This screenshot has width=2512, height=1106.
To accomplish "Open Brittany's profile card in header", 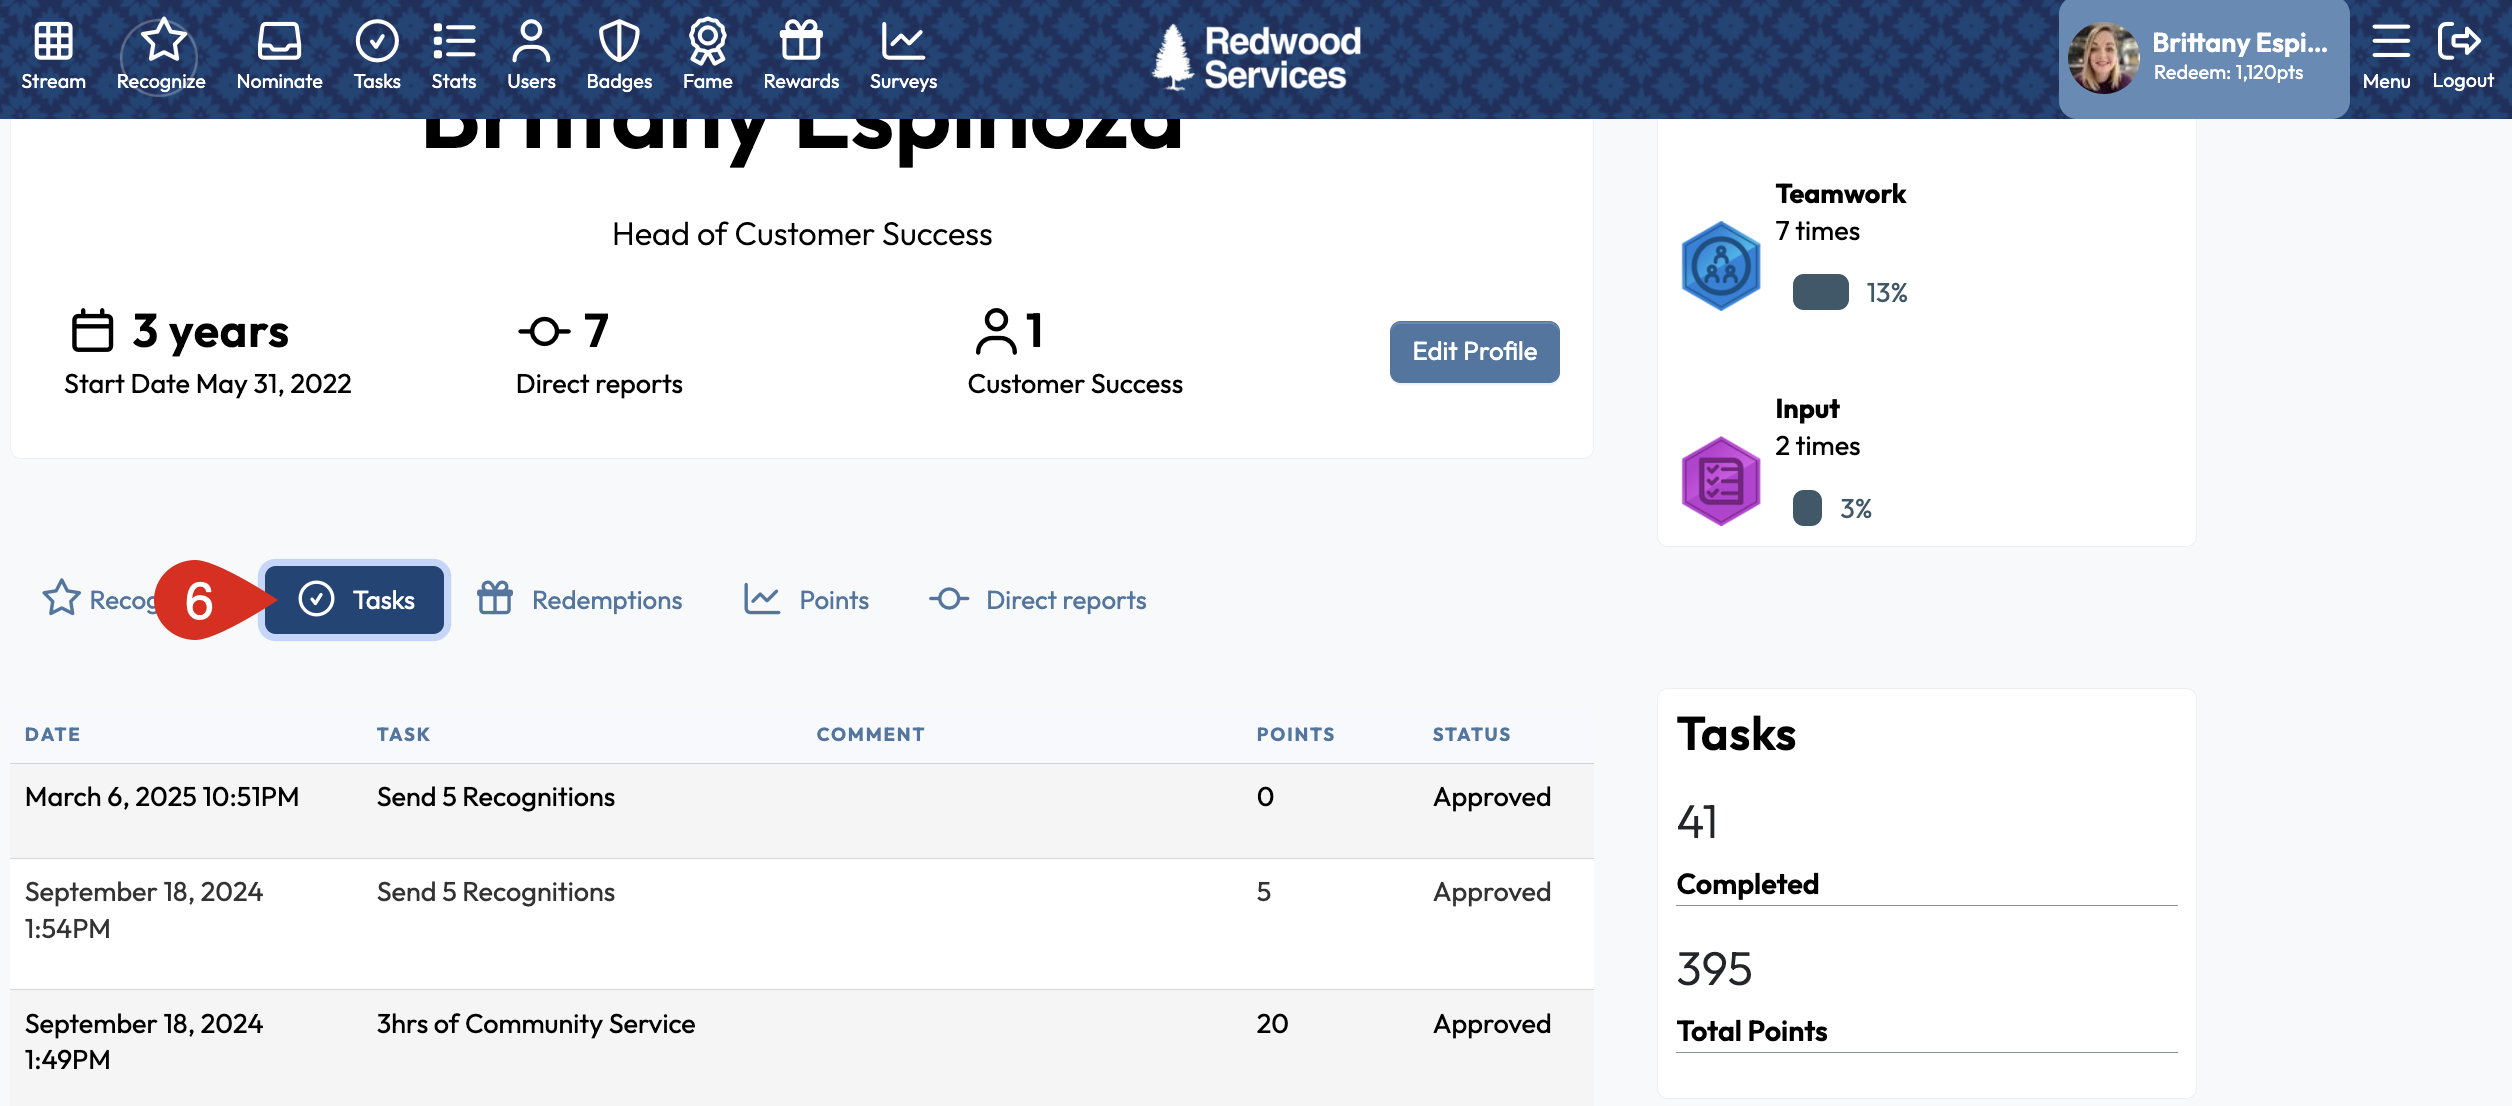I will click(x=2203, y=58).
